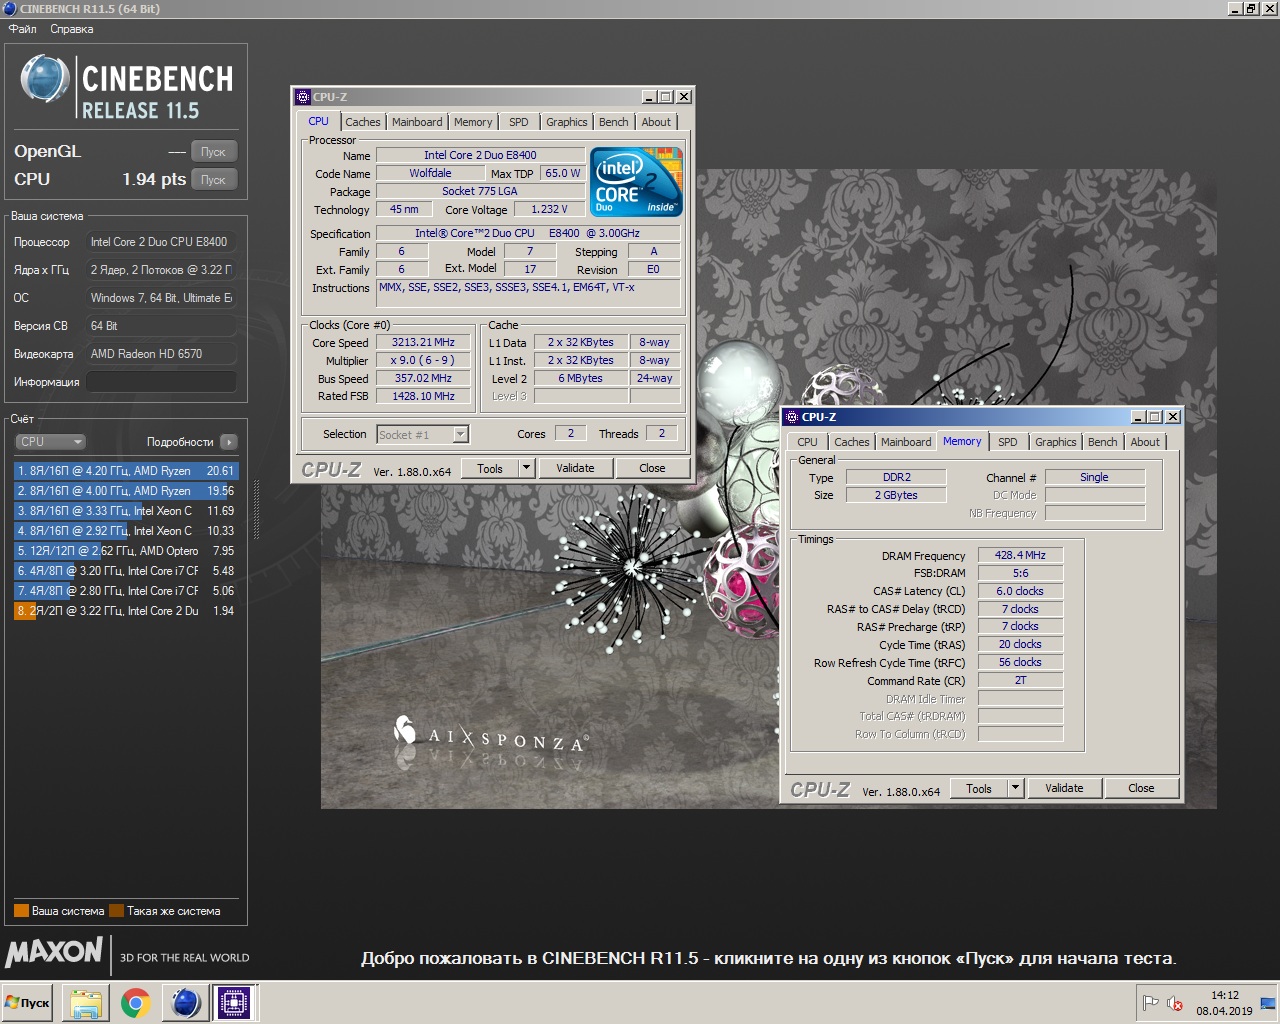Screen dimensions: 1280x1024
Task: Click the Cinebench application title icon
Action: click(10, 9)
